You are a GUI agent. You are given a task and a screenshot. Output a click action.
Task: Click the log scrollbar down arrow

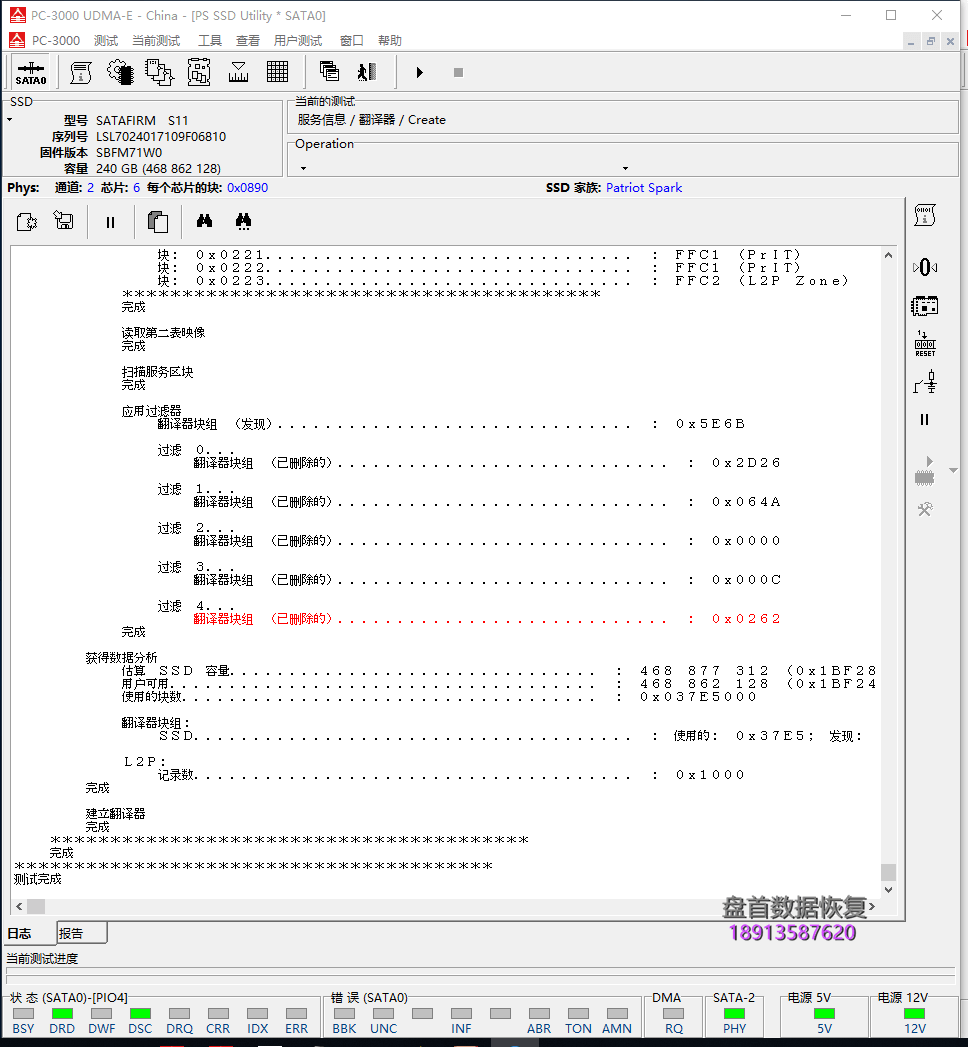[888, 889]
